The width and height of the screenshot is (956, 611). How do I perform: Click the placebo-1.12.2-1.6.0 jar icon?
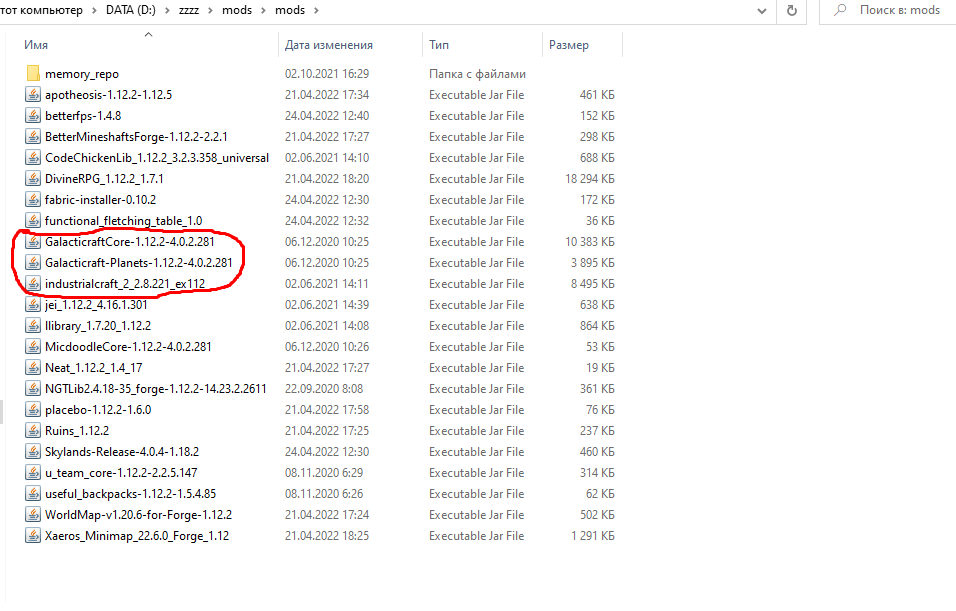pos(33,410)
